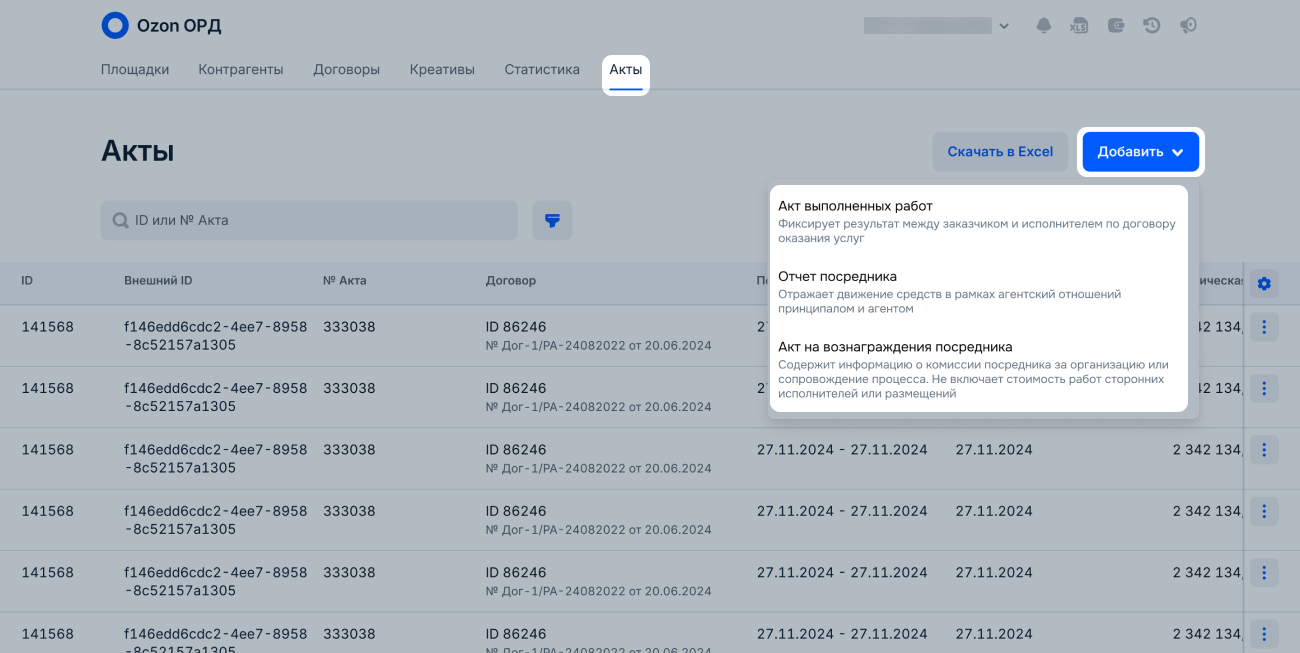The image size is (1300, 653).
Task: Click the megaphone announcements icon
Action: [x=1188, y=26]
